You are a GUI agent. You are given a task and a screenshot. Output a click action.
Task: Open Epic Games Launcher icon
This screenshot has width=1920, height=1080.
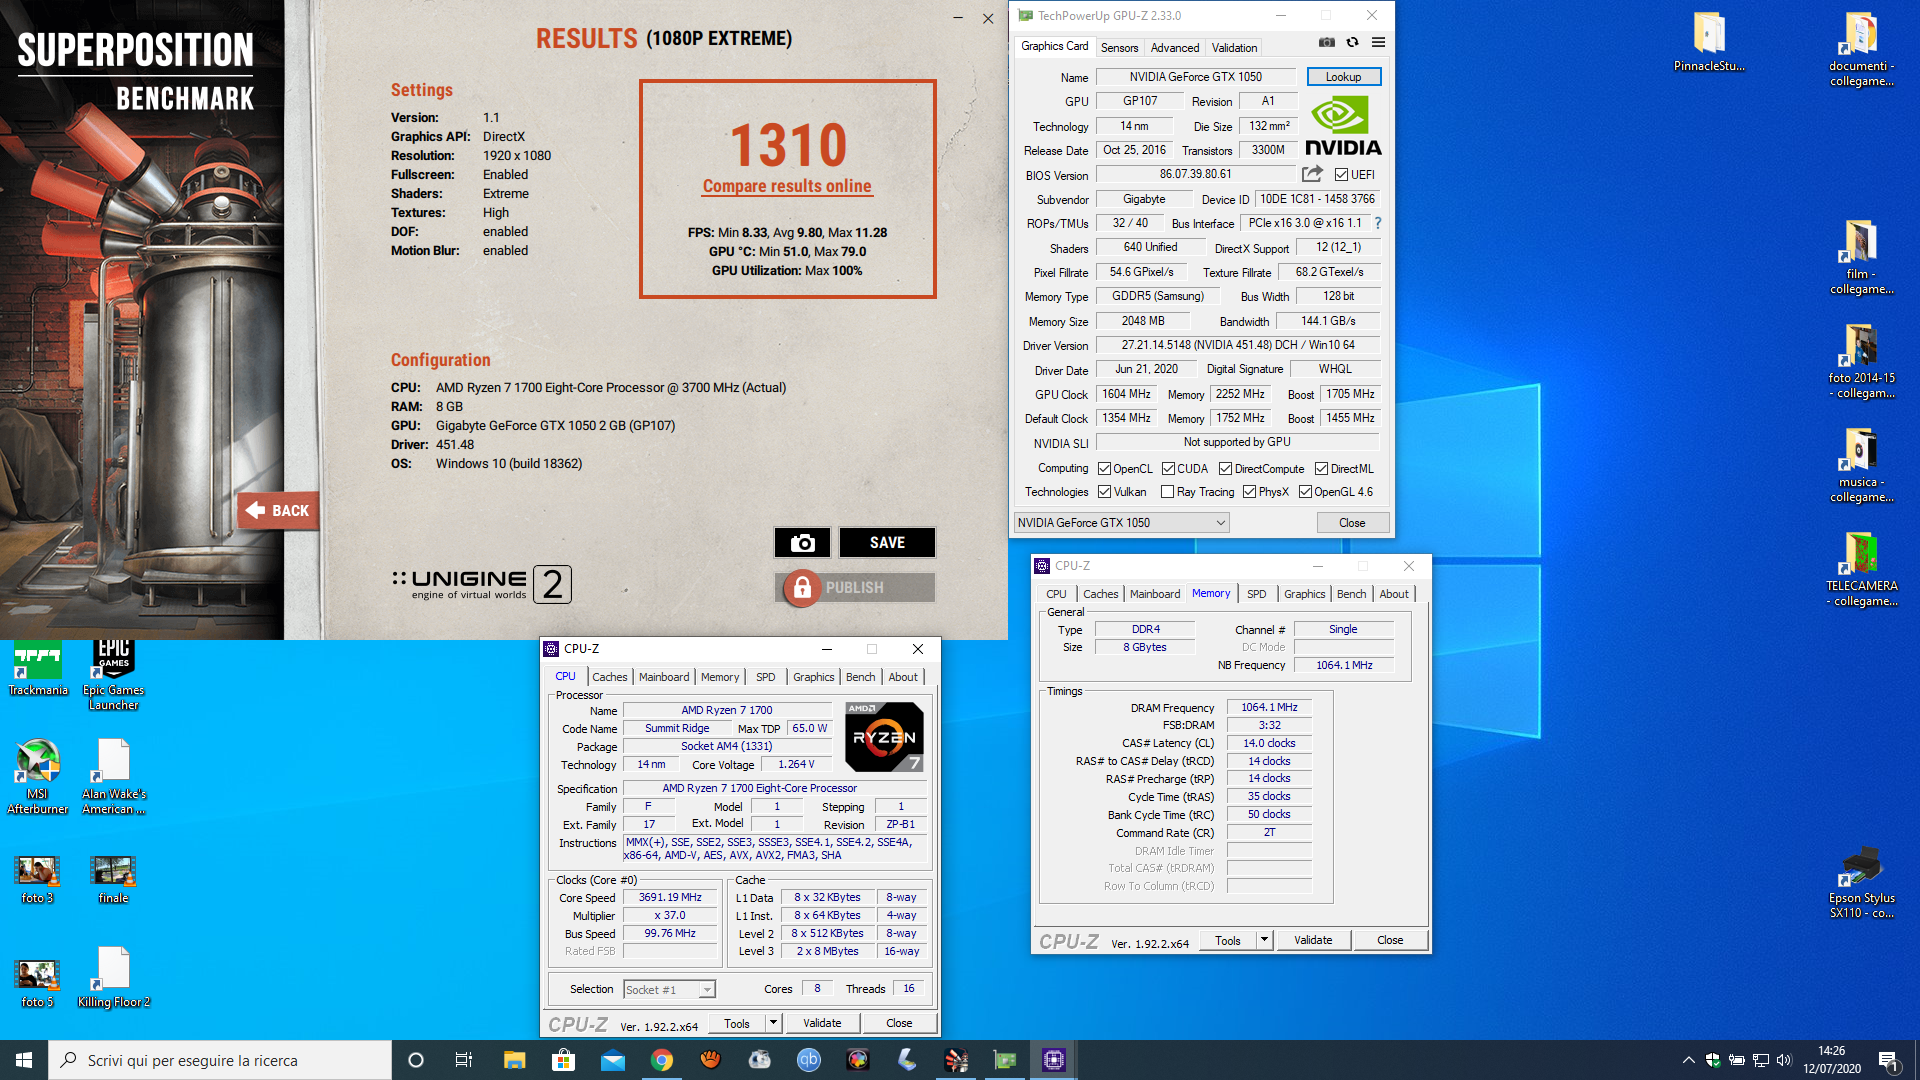pos(113,676)
